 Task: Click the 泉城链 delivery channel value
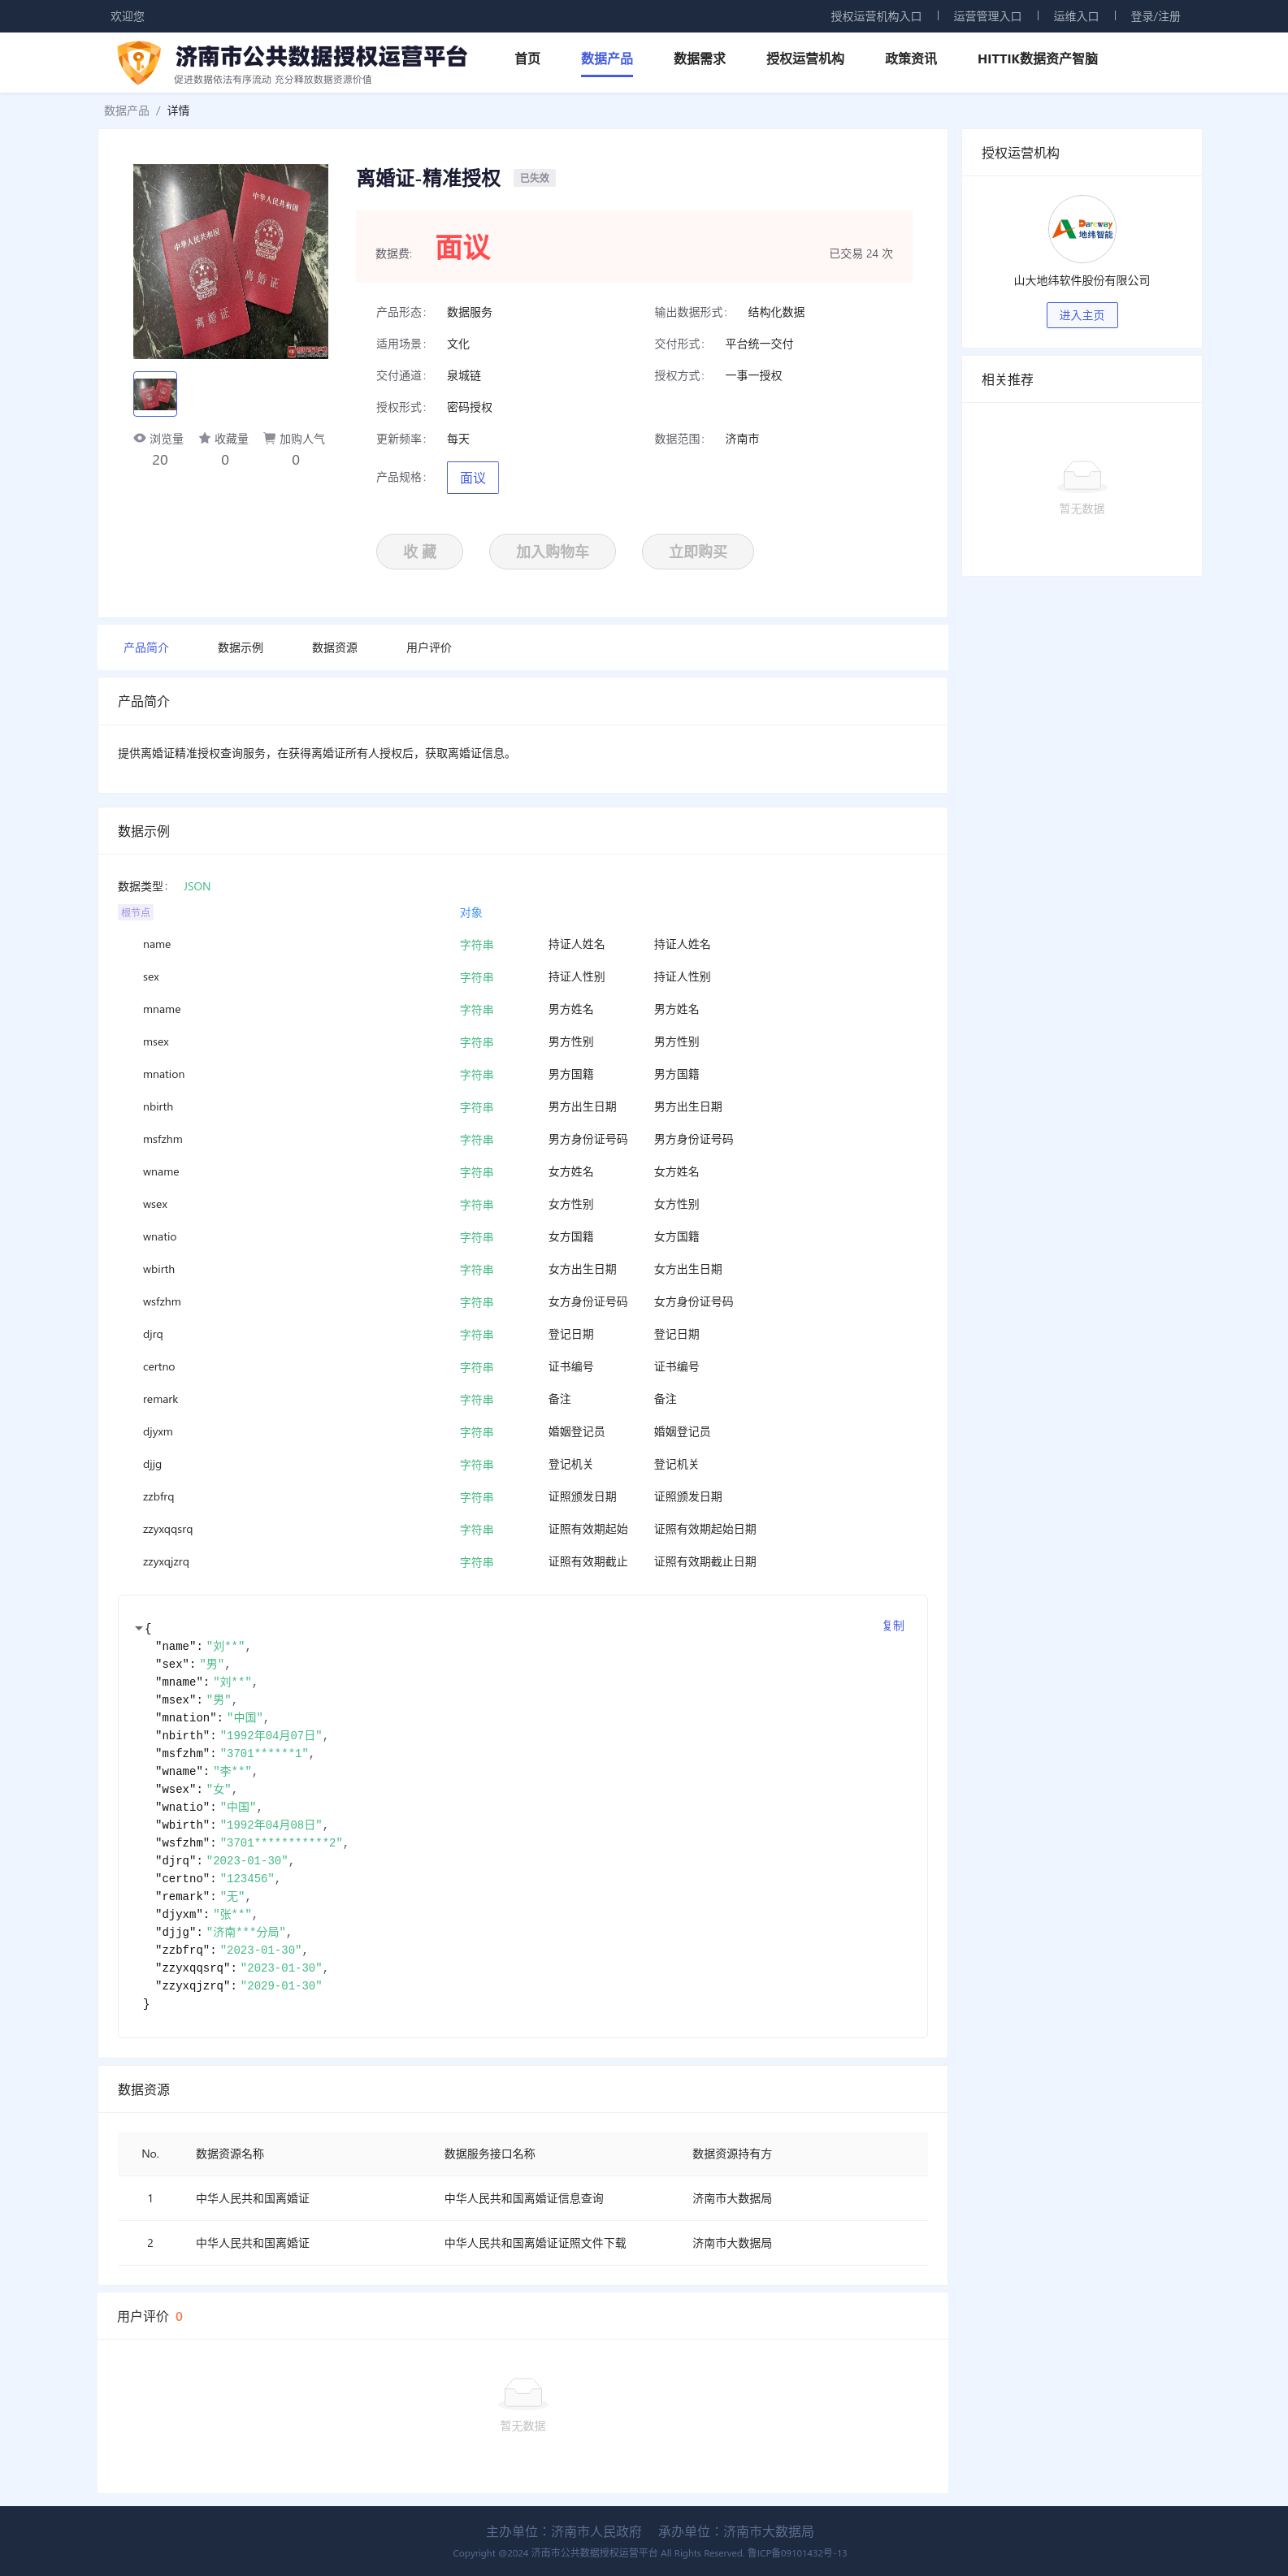coord(464,376)
